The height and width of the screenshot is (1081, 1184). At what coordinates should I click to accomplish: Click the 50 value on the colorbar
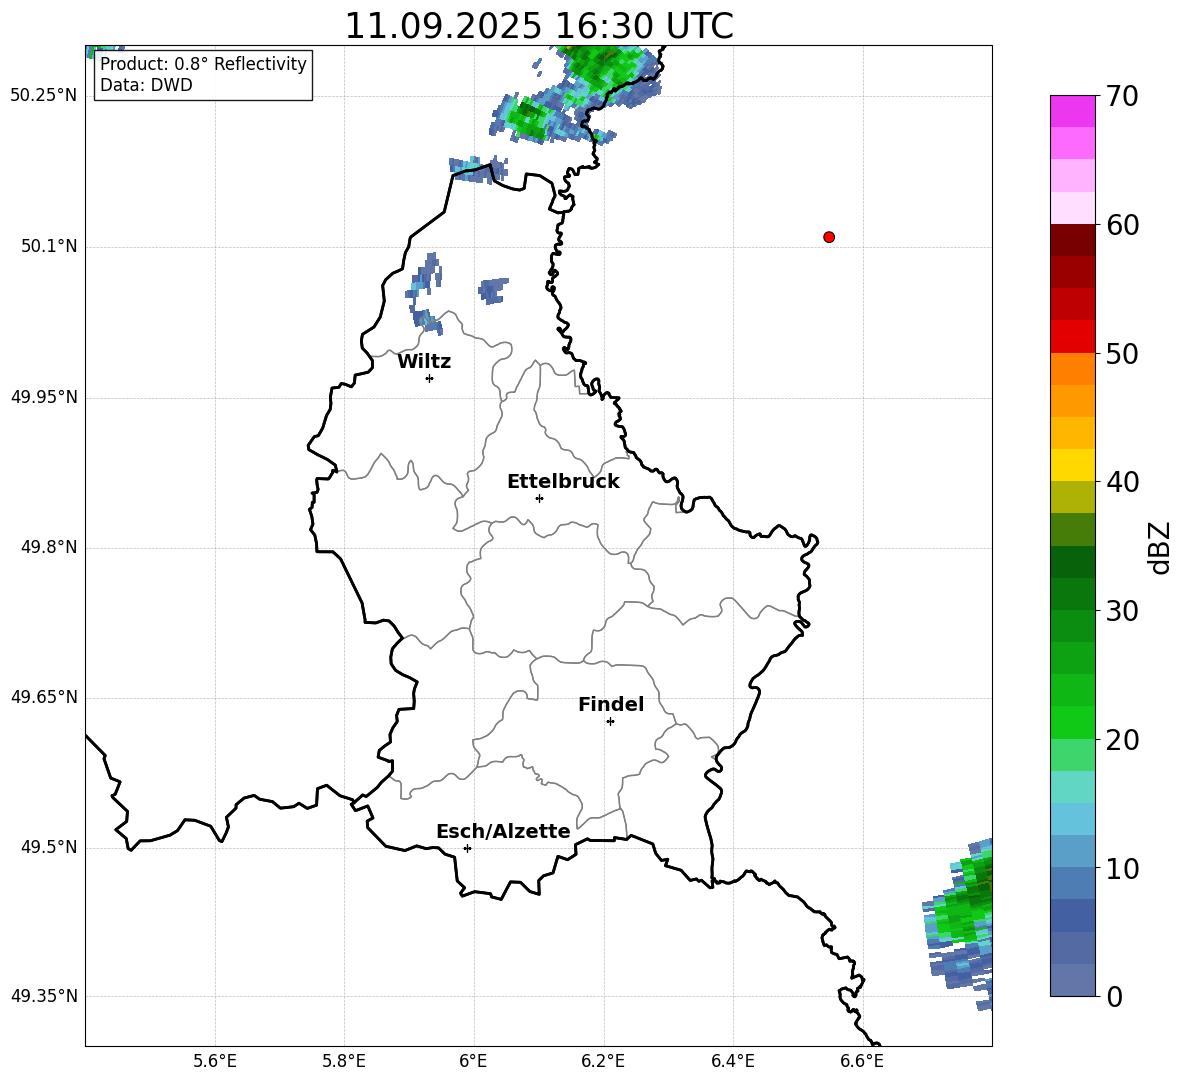[x=1122, y=354]
